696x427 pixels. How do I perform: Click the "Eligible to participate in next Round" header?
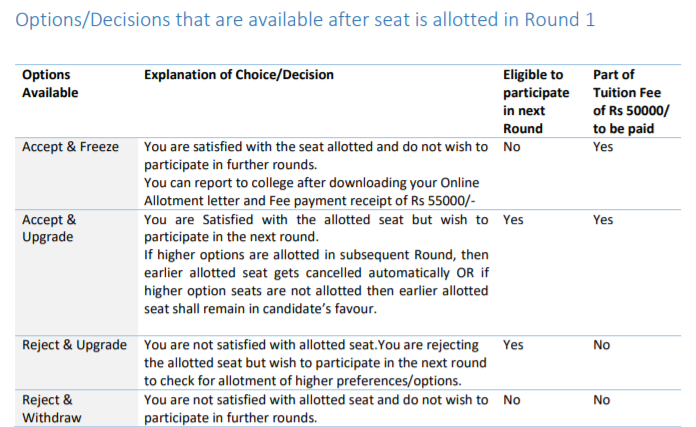pyautogui.click(x=533, y=101)
